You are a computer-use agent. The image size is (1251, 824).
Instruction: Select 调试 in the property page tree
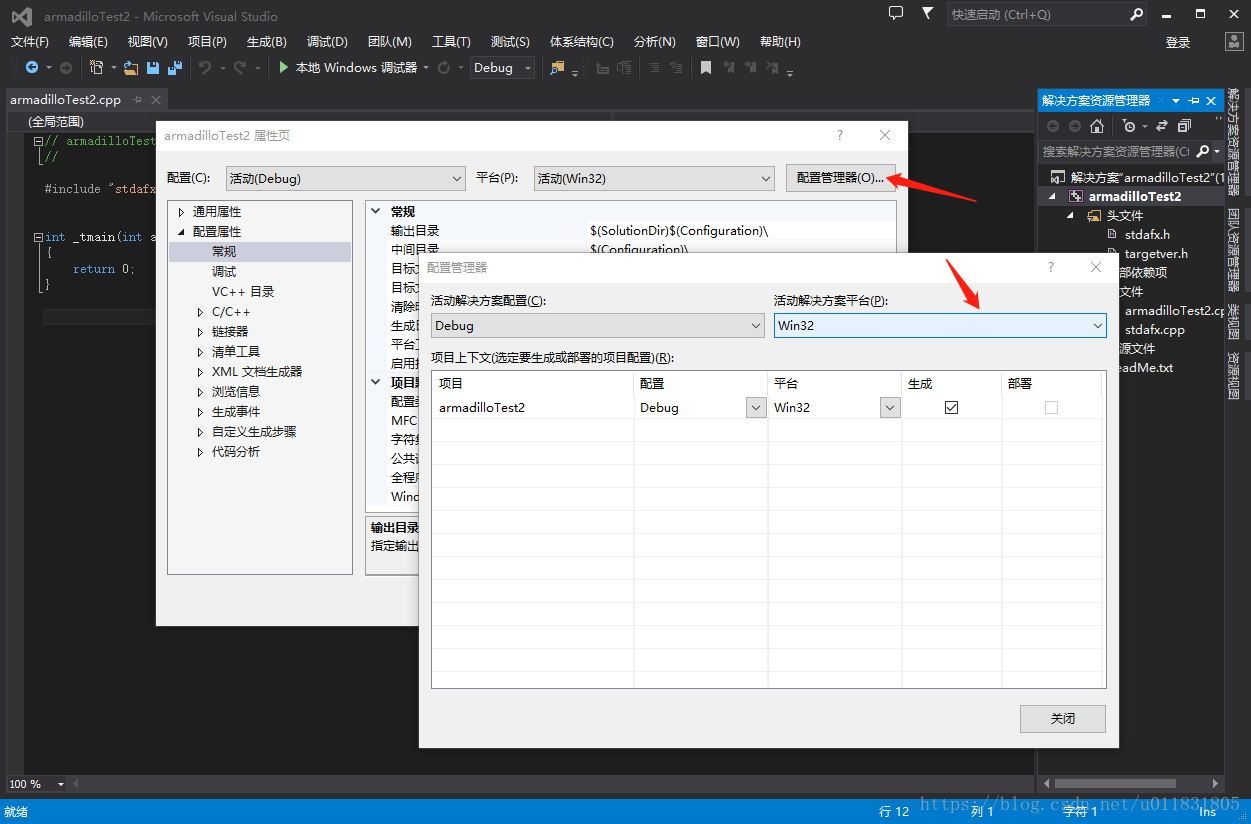224,272
